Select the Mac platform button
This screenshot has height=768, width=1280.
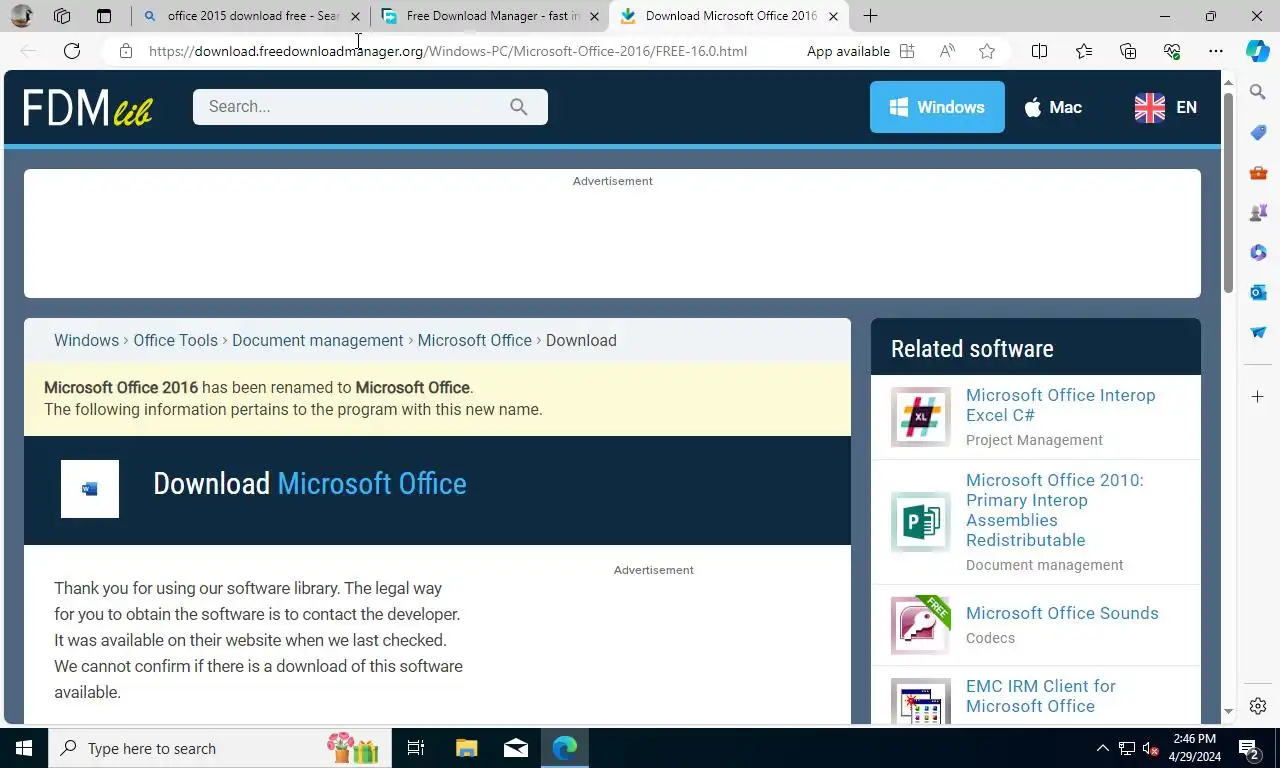tap(1053, 107)
